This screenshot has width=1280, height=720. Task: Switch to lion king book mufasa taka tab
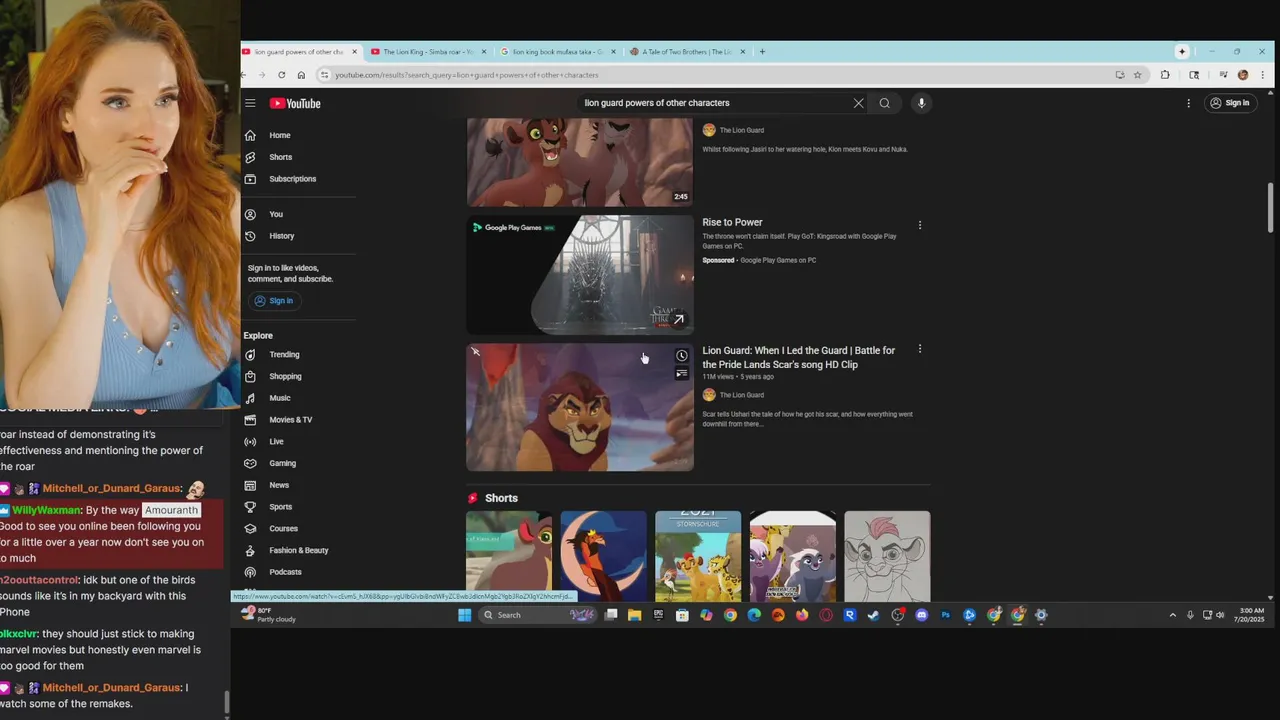click(555, 51)
